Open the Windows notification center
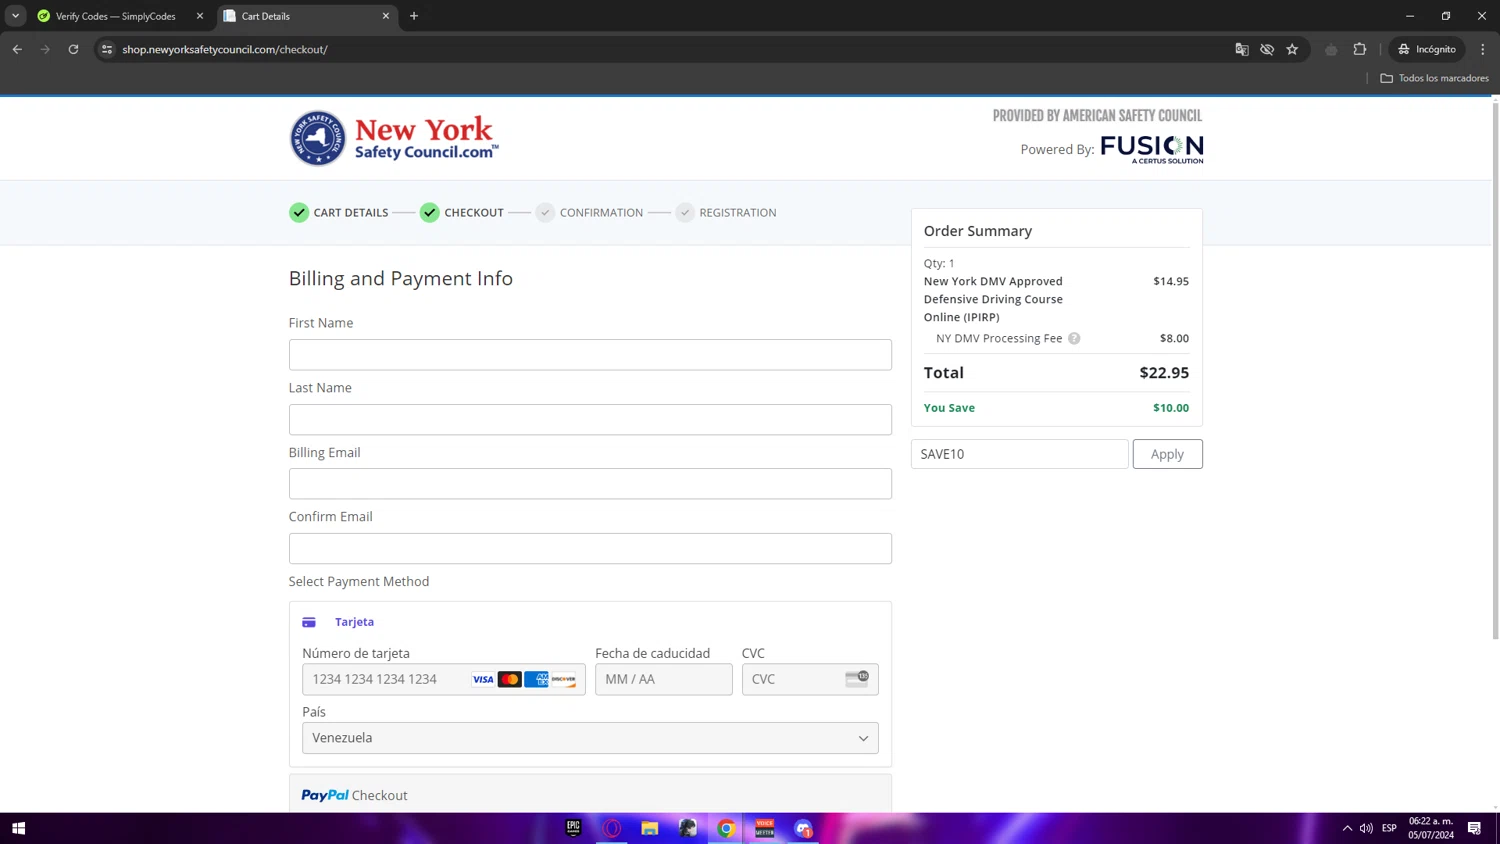1500x844 pixels. coord(1474,828)
